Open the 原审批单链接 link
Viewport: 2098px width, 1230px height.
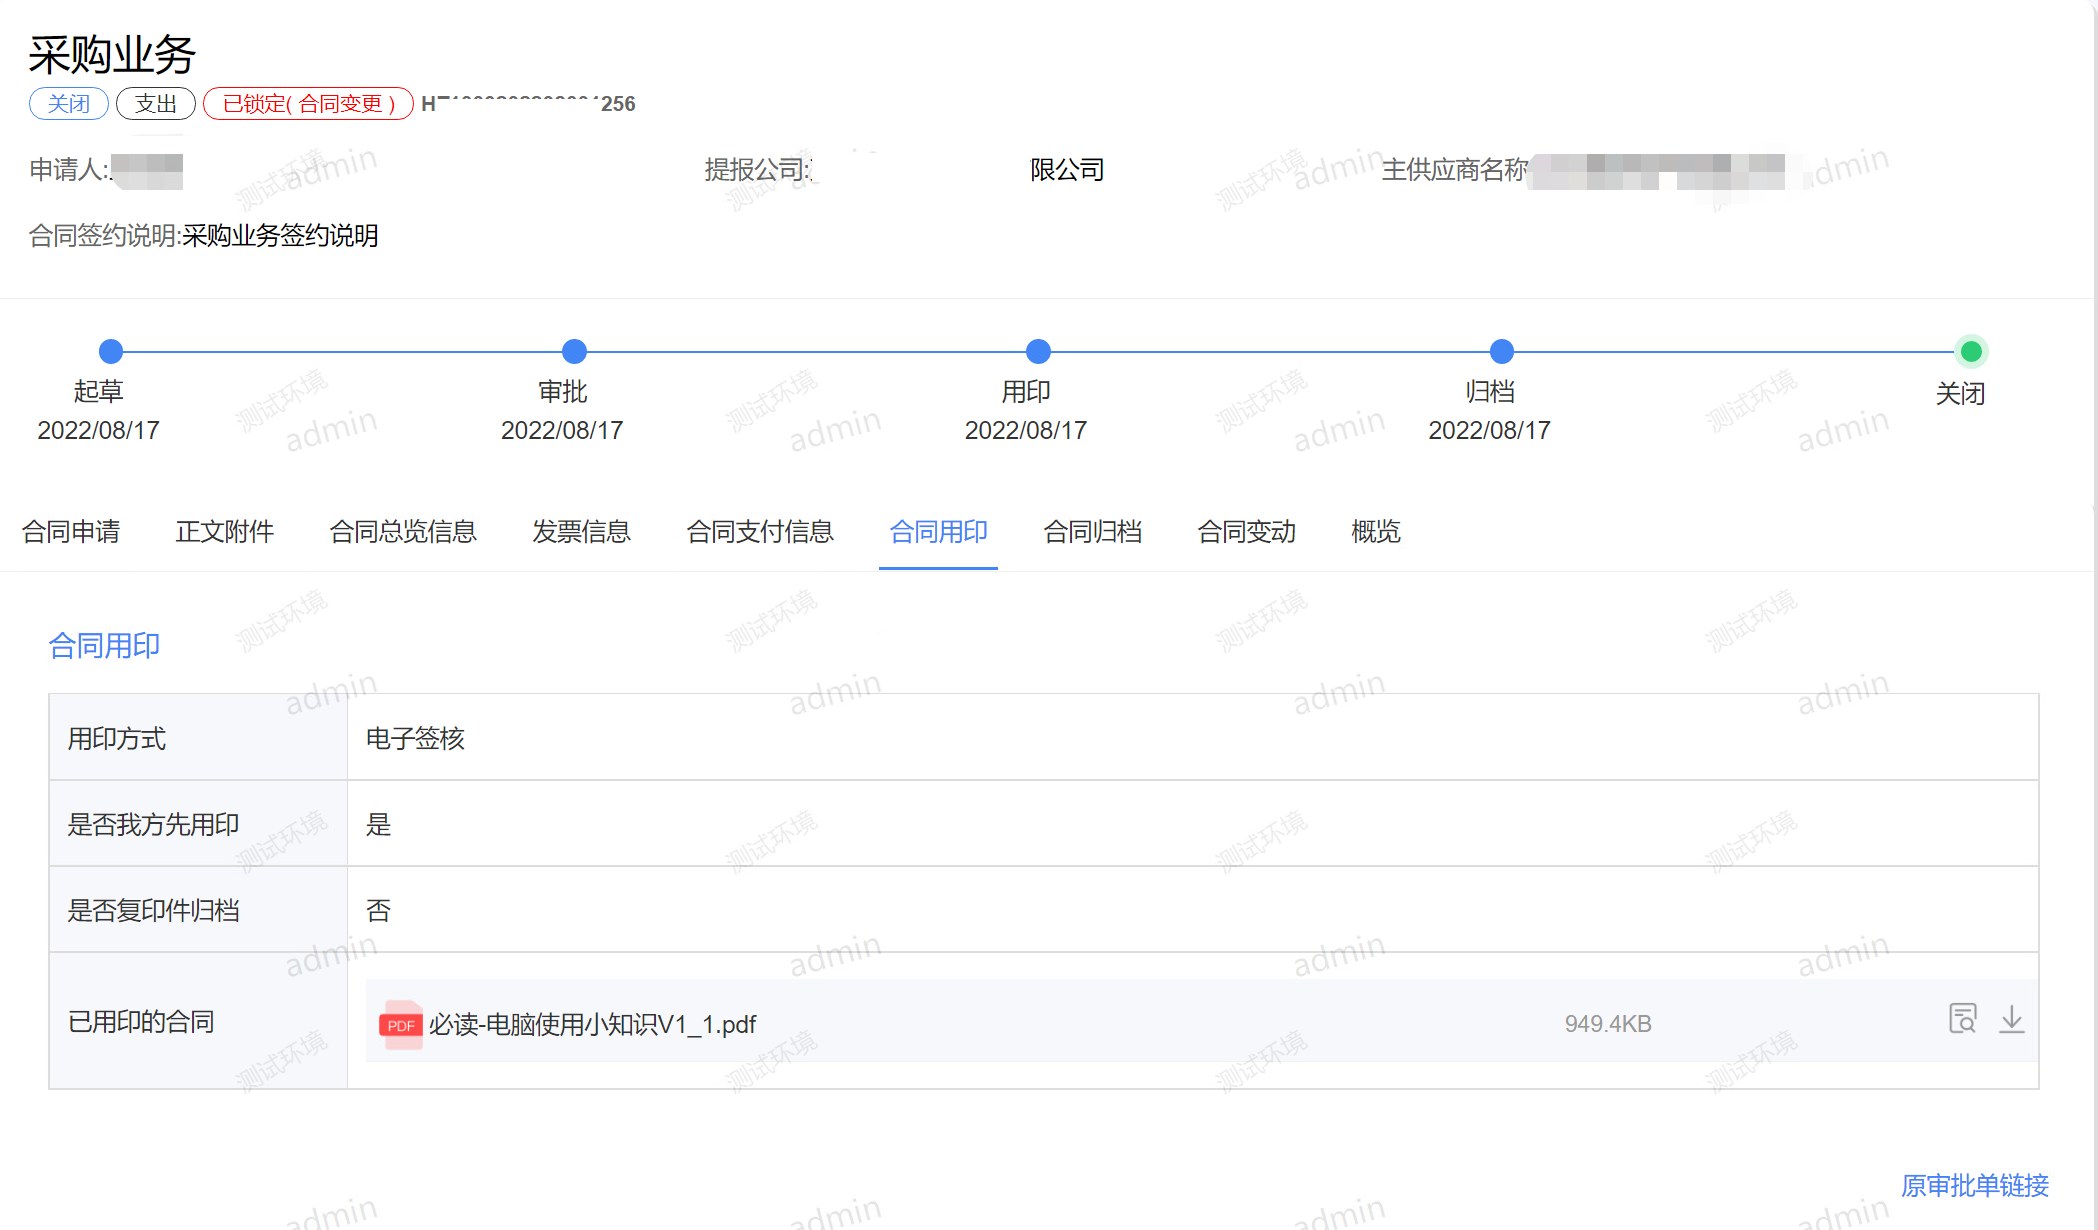pyautogui.click(x=1974, y=1185)
